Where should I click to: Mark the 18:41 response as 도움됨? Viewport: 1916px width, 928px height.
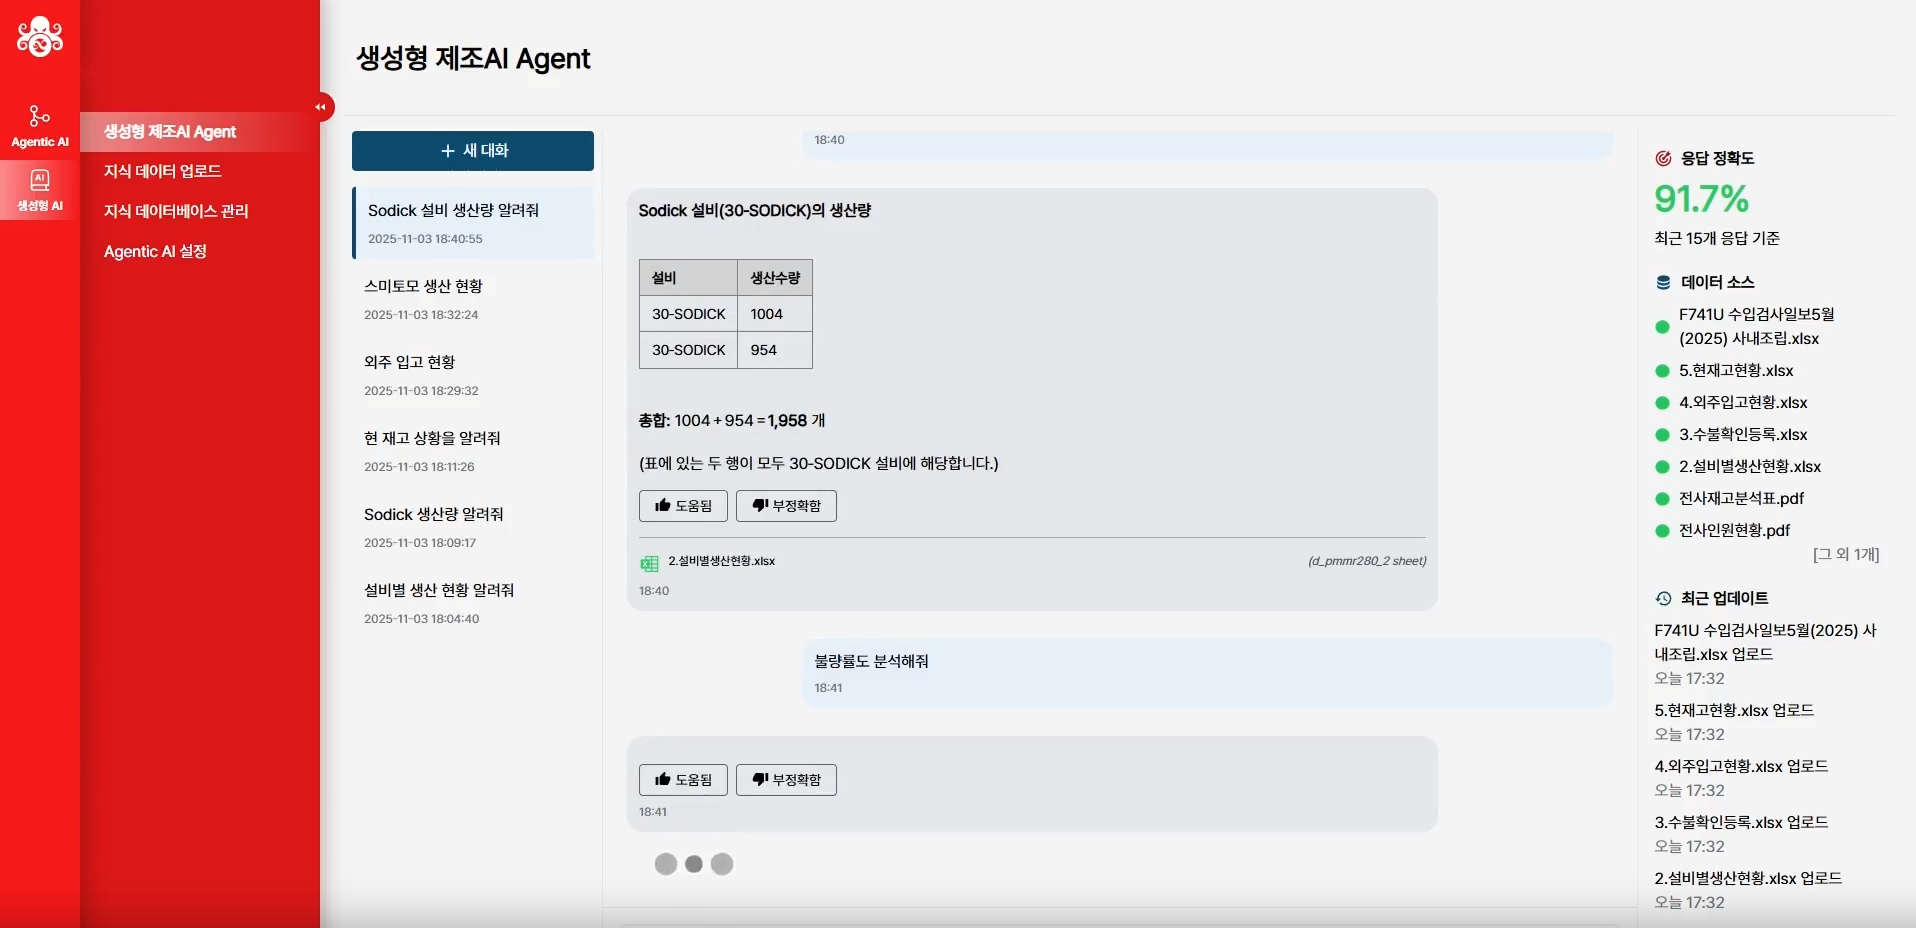[x=683, y=780]
